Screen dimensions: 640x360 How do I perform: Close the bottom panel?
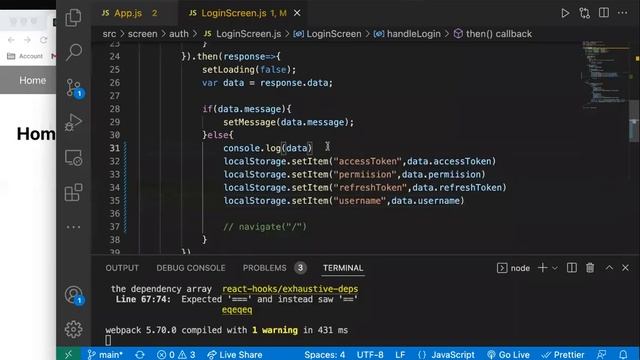[x=625, y=268]
